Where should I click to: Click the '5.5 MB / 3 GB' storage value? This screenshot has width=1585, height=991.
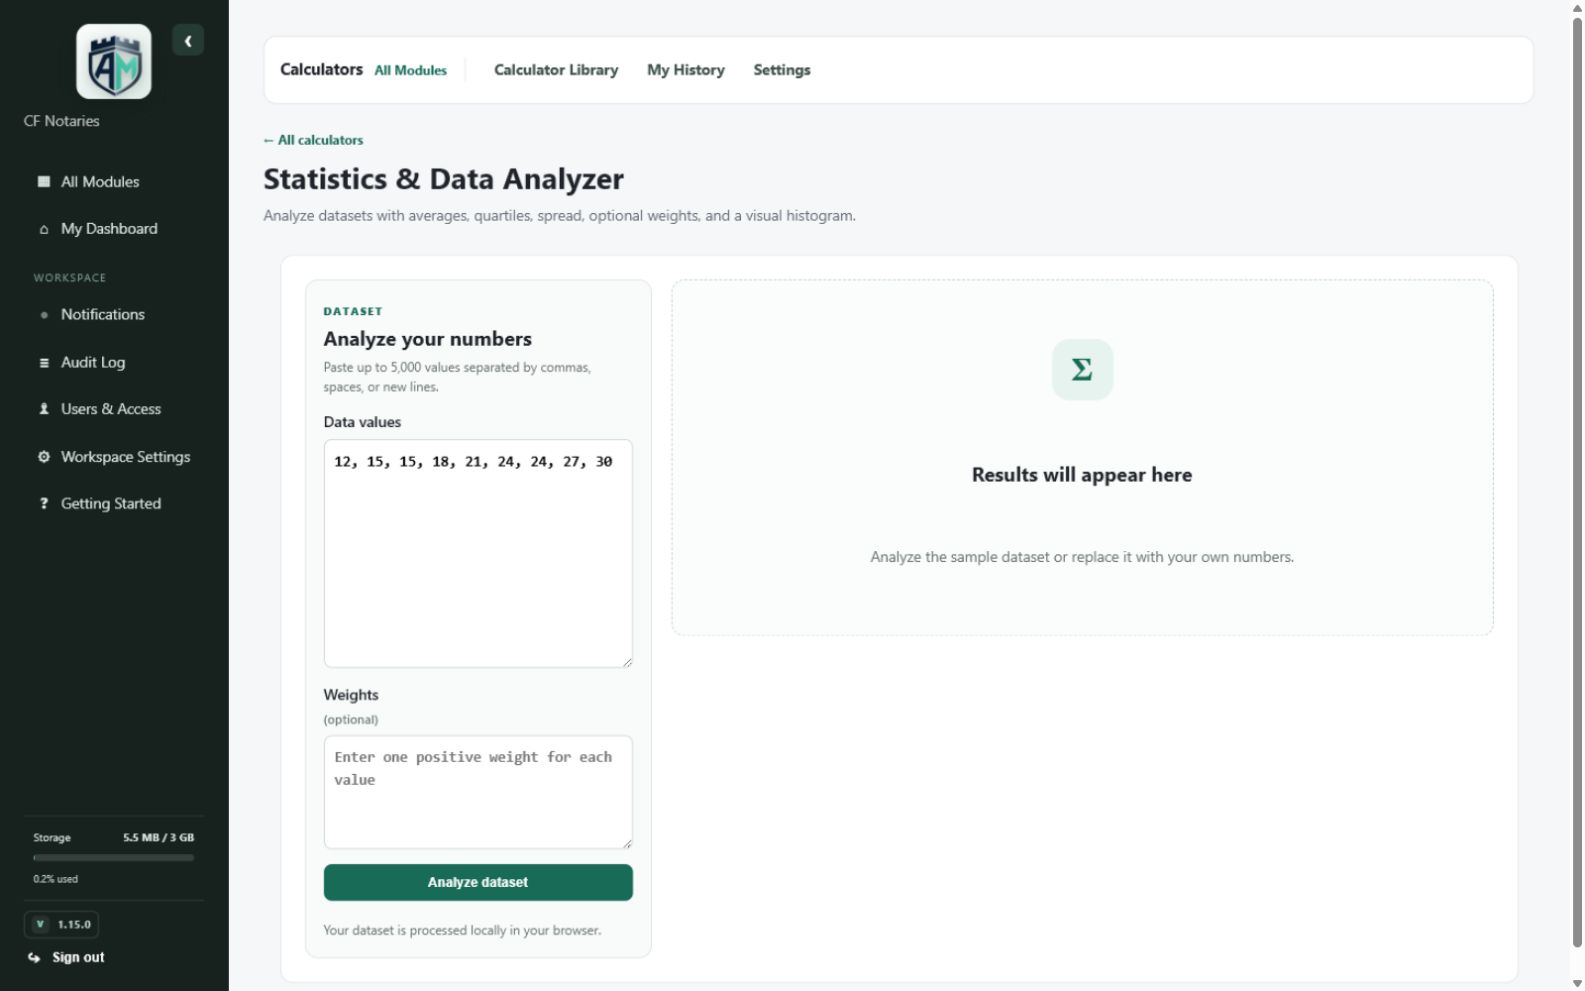pos(158,838)
